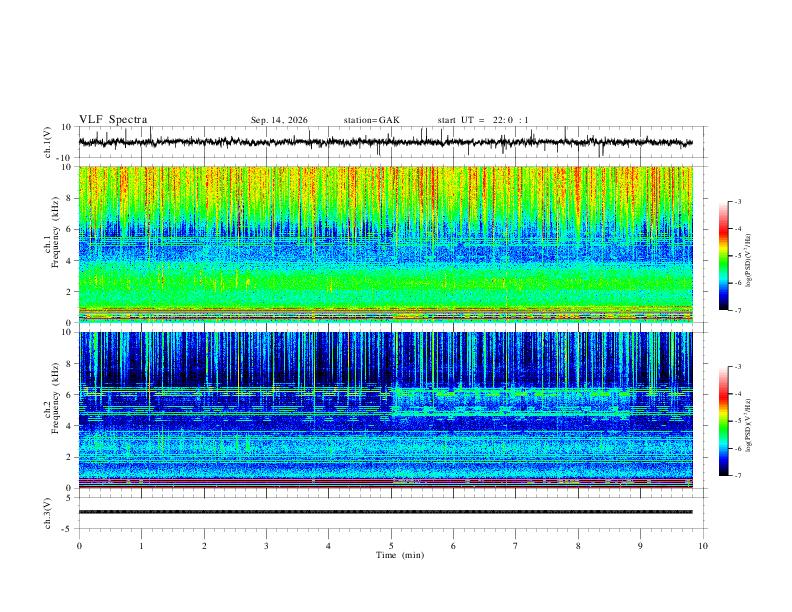The height and width of the screenshot is (612, 792).
Task: Click the Time (min) axis label
Action: [400, 555]
